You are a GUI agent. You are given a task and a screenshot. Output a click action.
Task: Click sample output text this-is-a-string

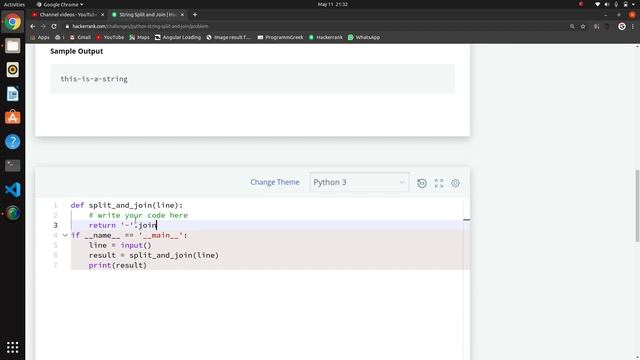pos(94,79)
